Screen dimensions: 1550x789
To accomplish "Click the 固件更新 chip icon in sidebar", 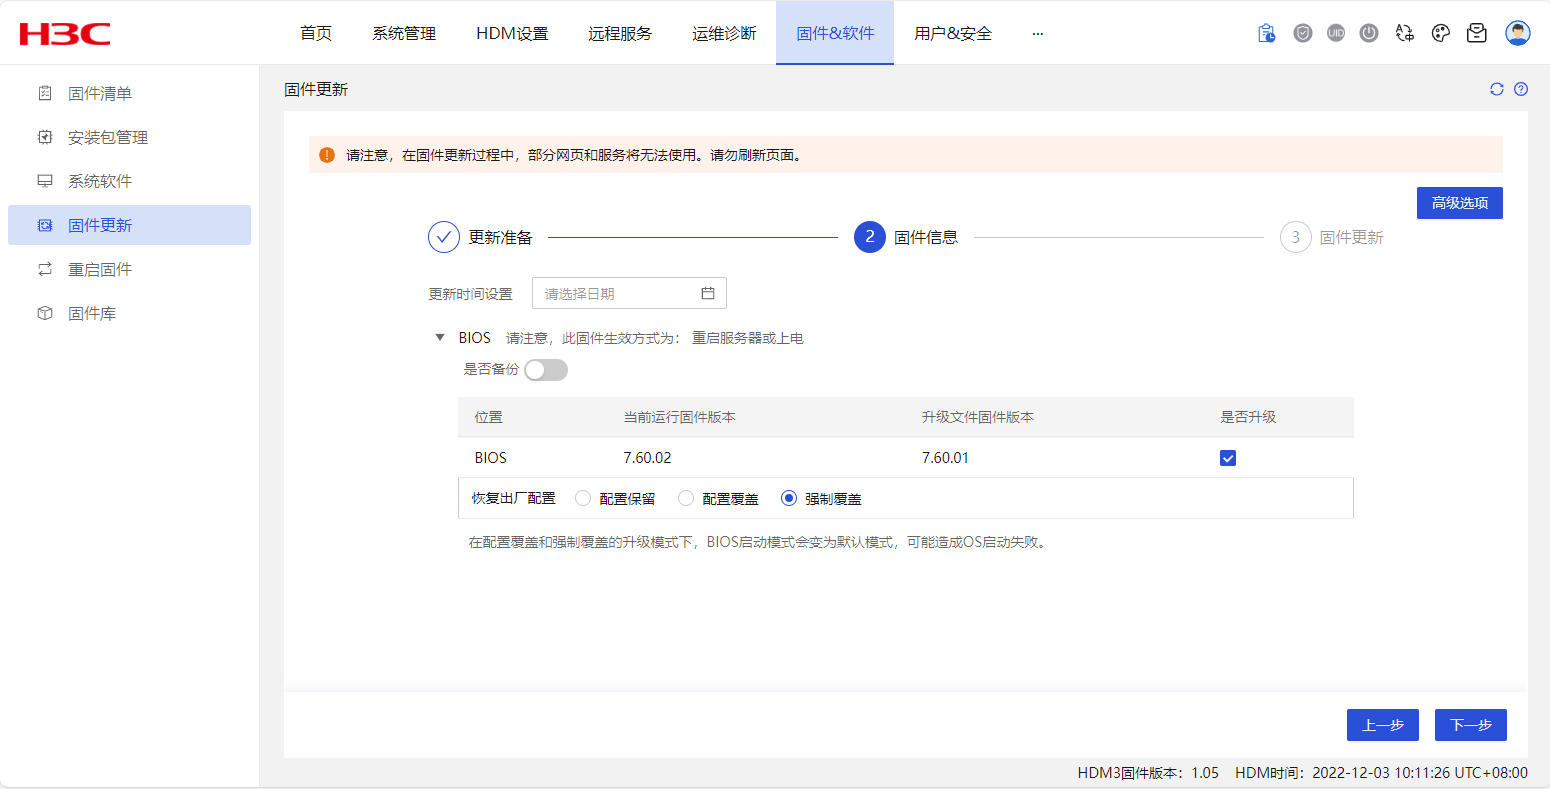I will pos(44,225).
